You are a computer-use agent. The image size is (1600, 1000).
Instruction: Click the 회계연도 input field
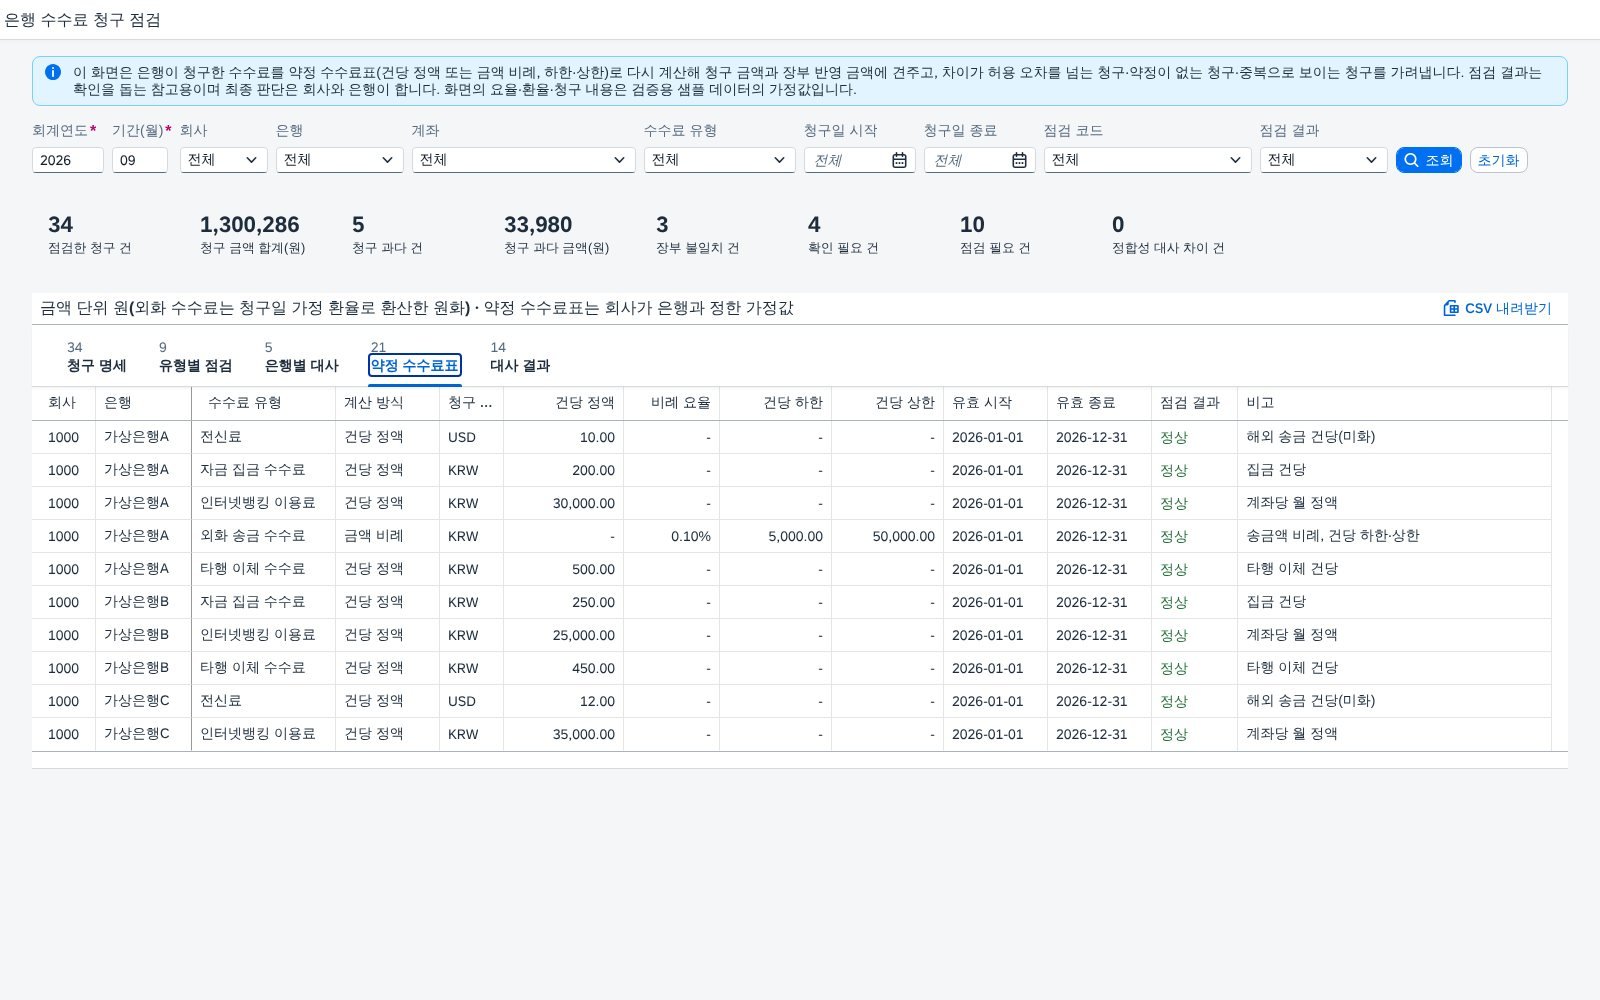click(x=68, y=160)
